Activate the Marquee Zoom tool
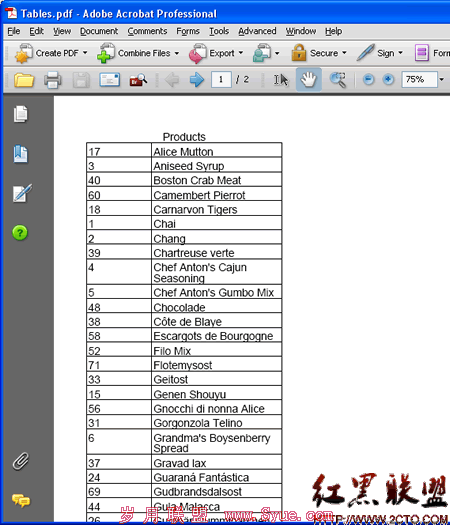450x525 pixels. (x=338, y=80)
